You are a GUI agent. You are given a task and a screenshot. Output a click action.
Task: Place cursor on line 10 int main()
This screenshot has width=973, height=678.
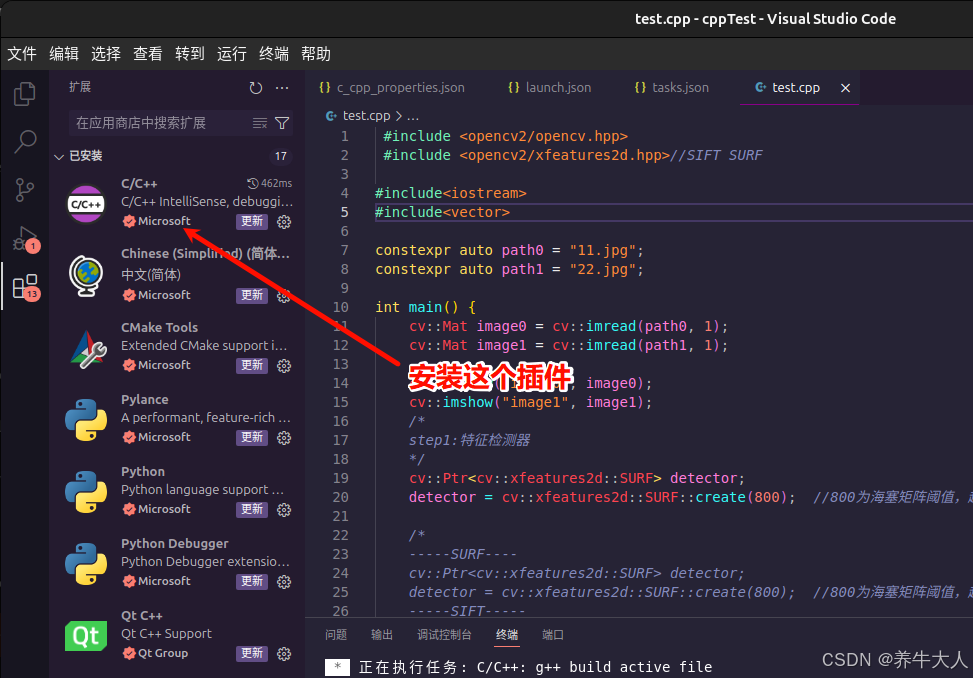(425, 307)
